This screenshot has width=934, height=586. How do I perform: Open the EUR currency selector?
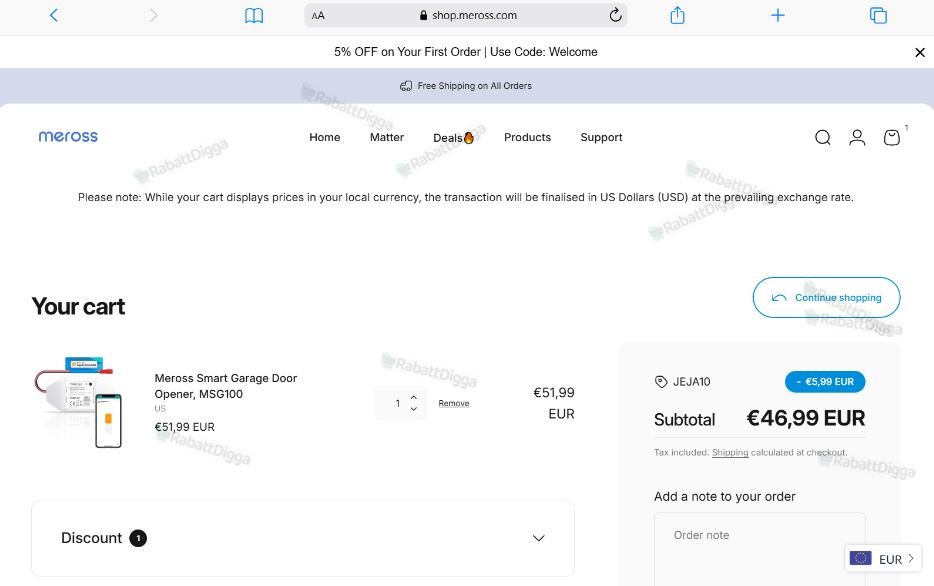(883, 559)
